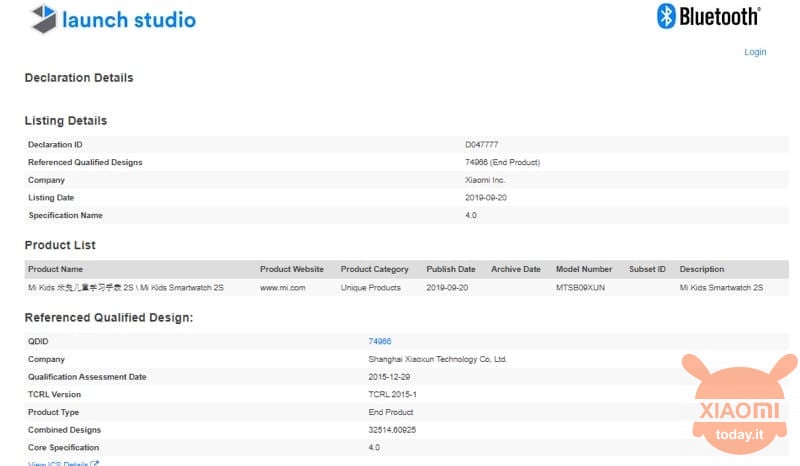Viewport: 800px width, 466px height.
Task: Click the Listing Details heading
Action: 66,121
